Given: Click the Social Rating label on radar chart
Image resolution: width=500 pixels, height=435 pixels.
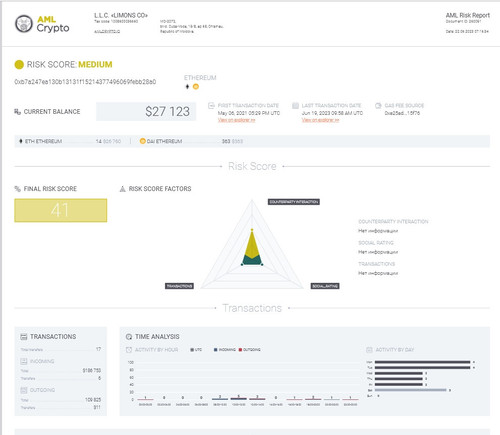Looking at the screenshot, I should click(x=325, y=286).
